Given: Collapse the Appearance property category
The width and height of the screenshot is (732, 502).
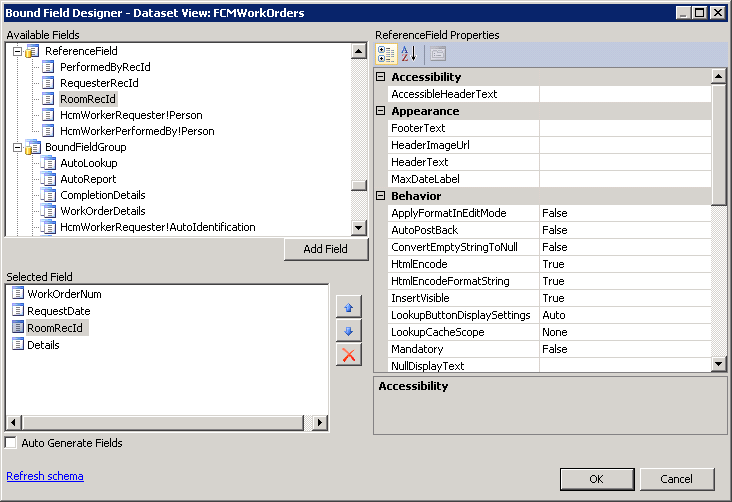Looking at the screenshot, I should point(381,111).
